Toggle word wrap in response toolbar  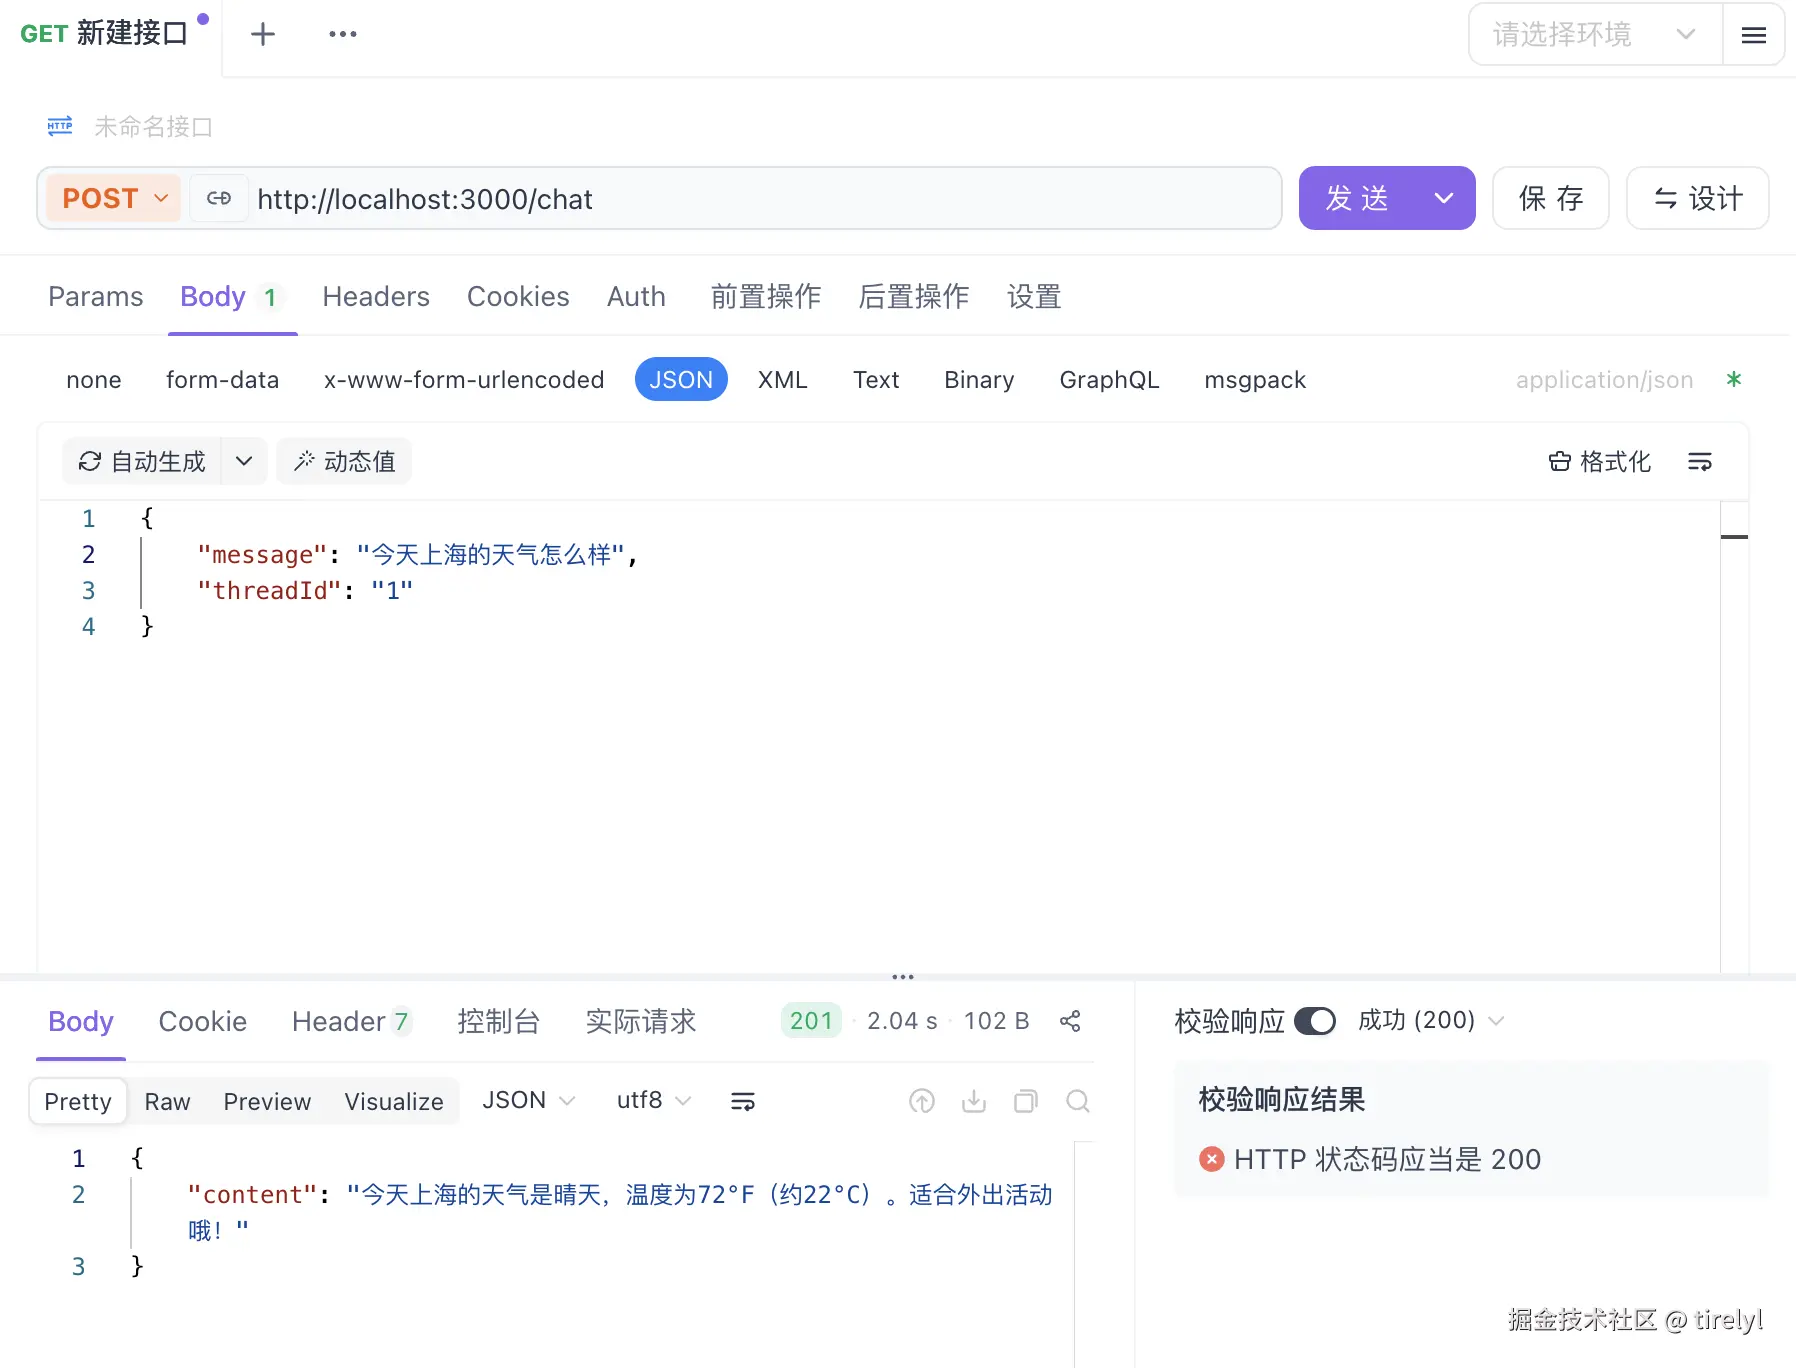743,1101
